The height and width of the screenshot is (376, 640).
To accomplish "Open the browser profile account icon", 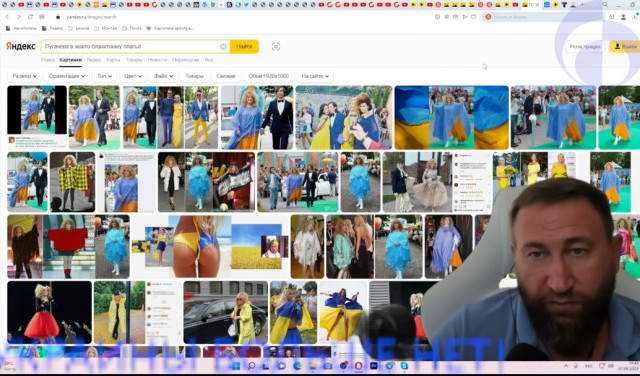I will [623, 17].
